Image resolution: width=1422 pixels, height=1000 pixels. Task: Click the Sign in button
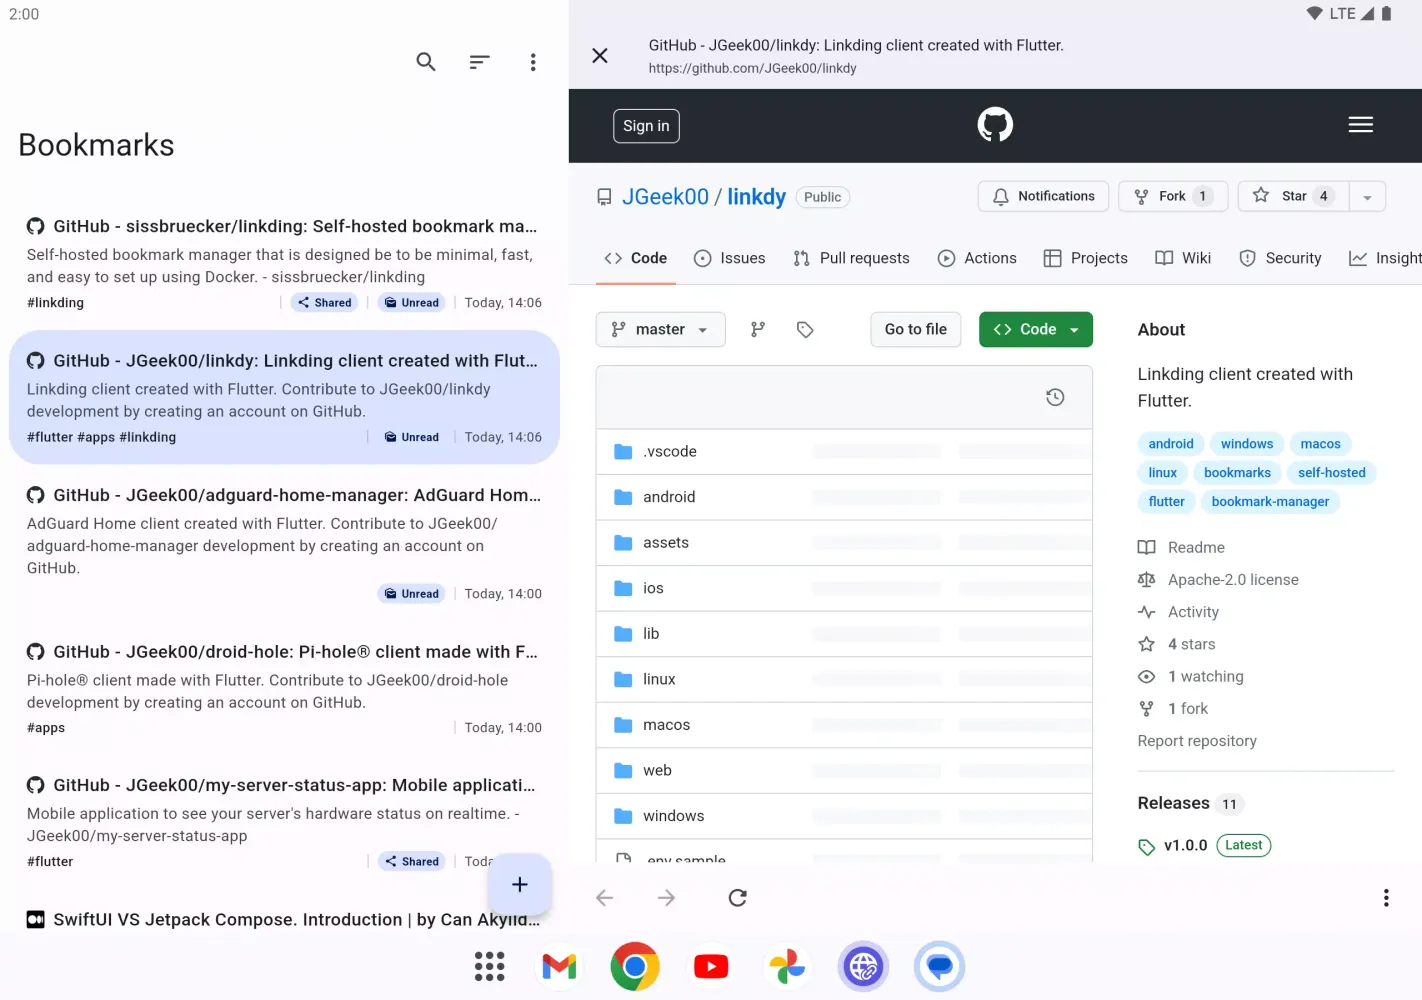coord(646,126)
